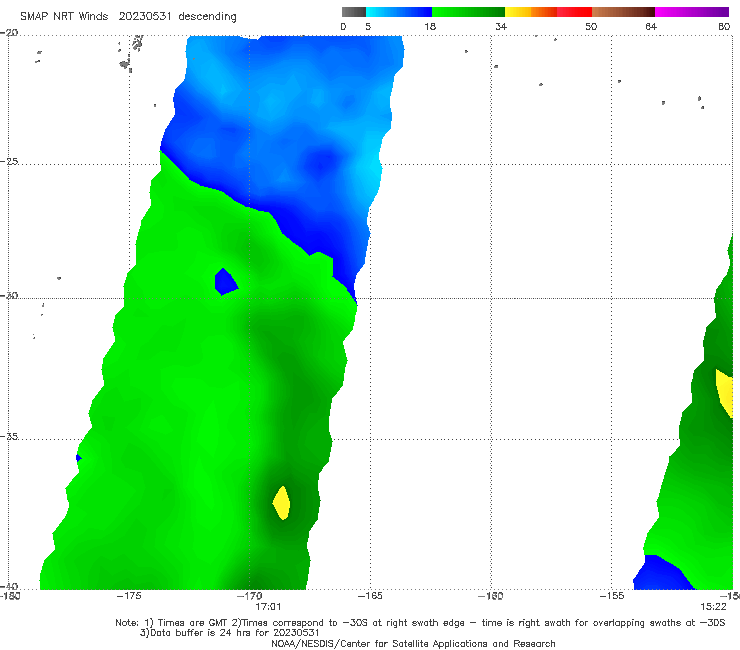Click the 'Data buffer is 24 hrs' note line
740x650 pixels.
[x=230, y=633]
